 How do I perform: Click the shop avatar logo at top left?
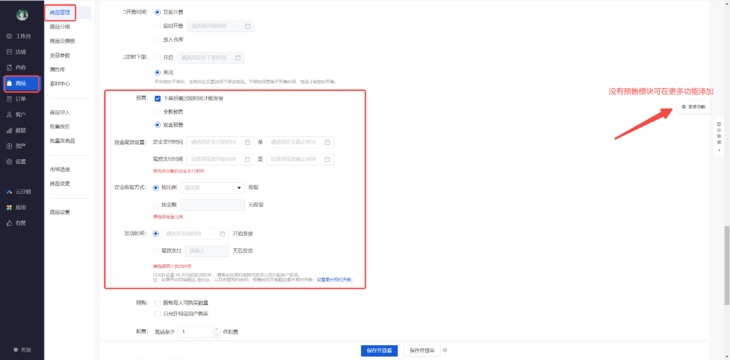point(22,15)
